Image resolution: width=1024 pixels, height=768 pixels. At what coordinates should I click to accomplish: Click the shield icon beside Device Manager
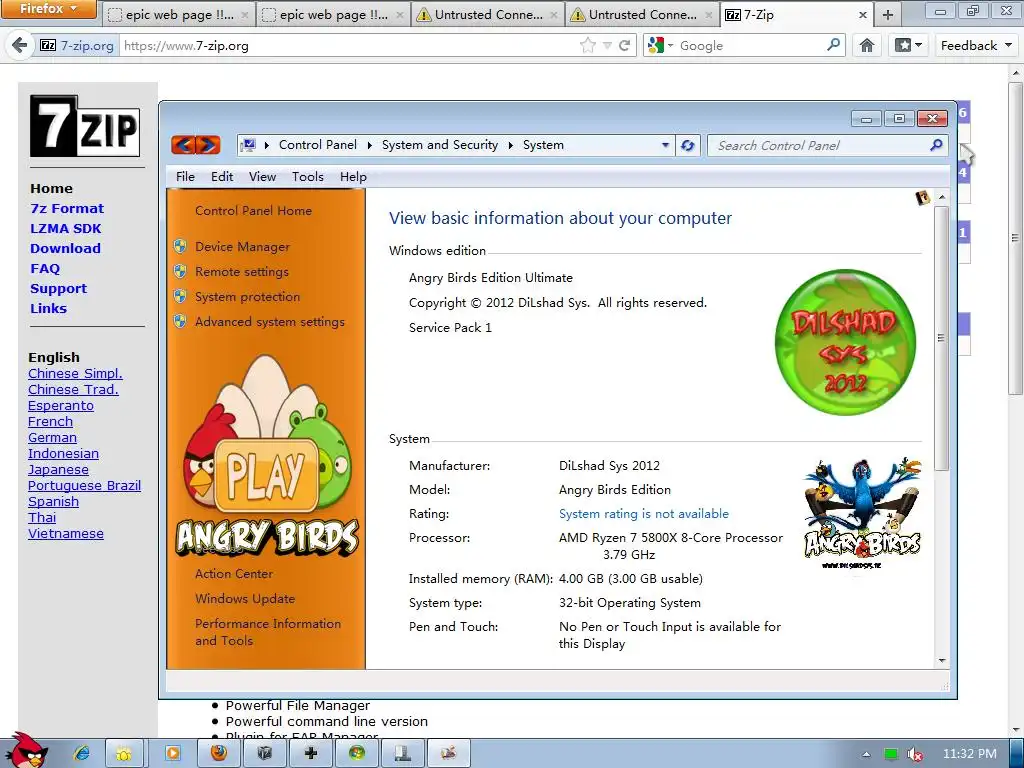point(180,246)
